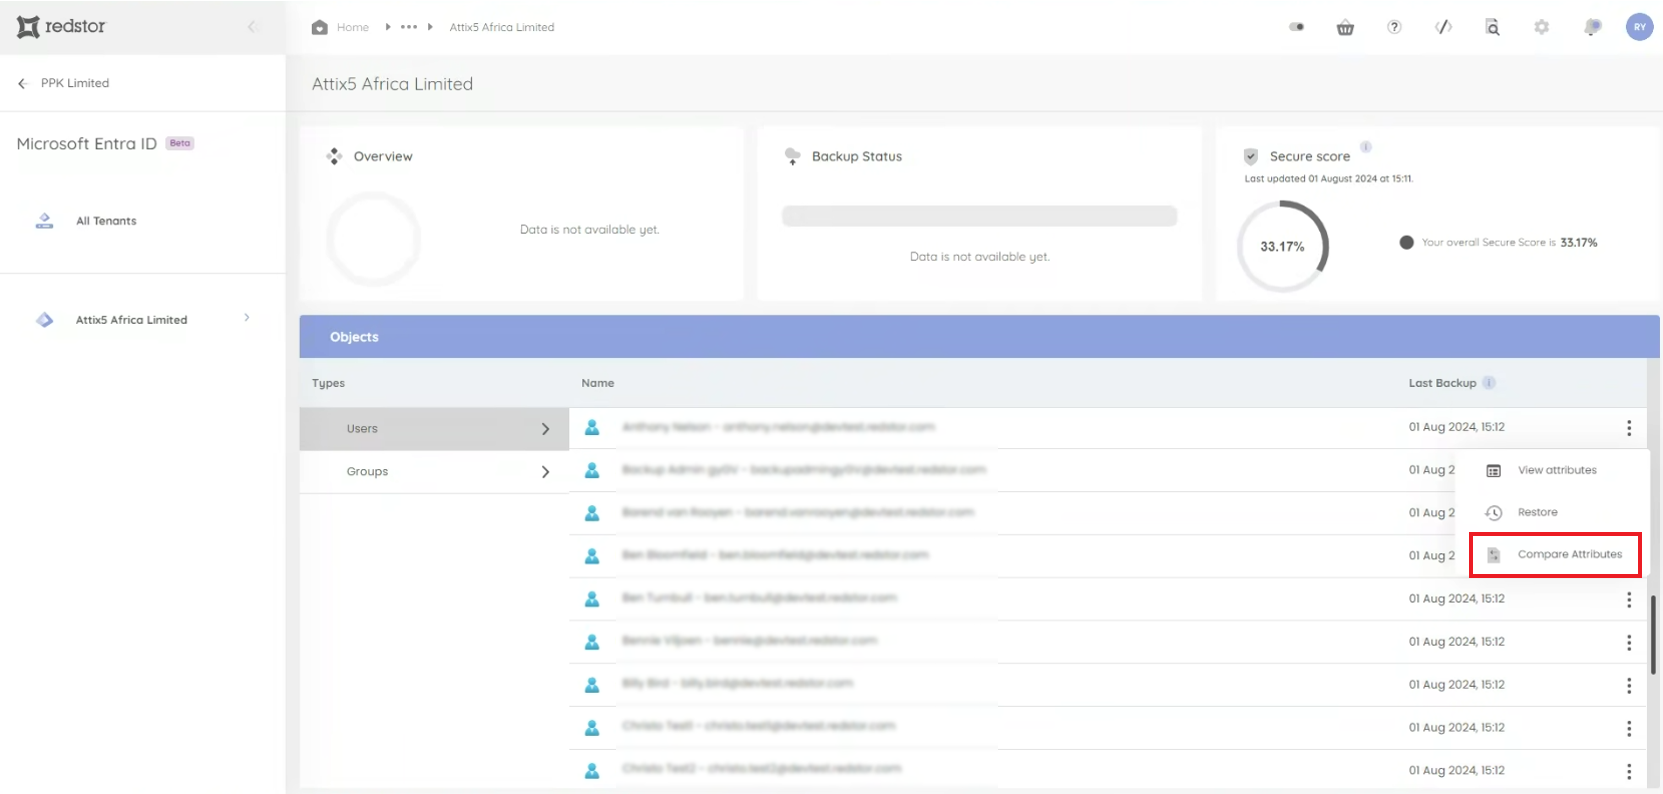Open the Billy Bird row kebab menu

click(1629, 686)
